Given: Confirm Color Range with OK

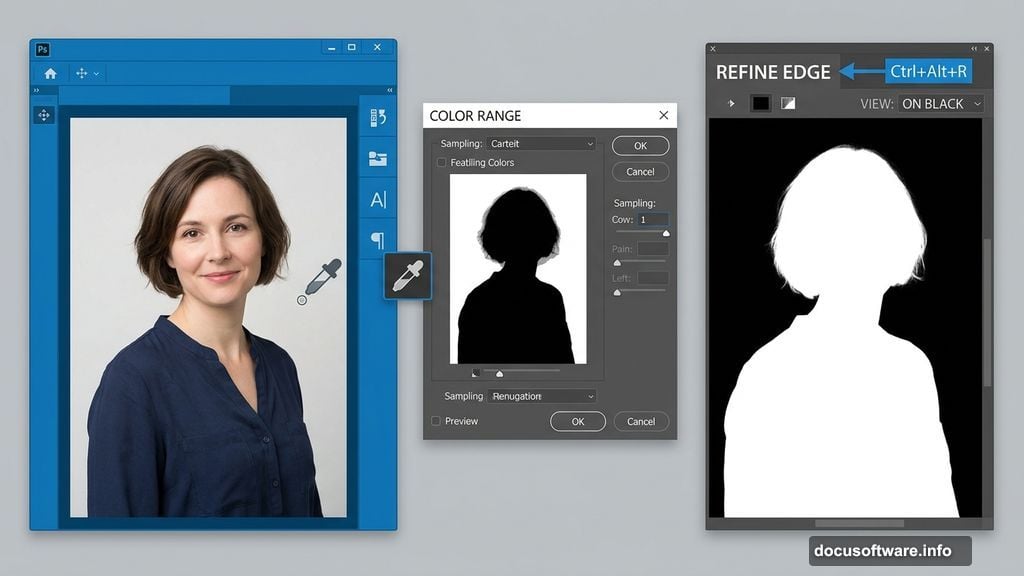Looking at the screenshot, I should (x=578, y=421).
